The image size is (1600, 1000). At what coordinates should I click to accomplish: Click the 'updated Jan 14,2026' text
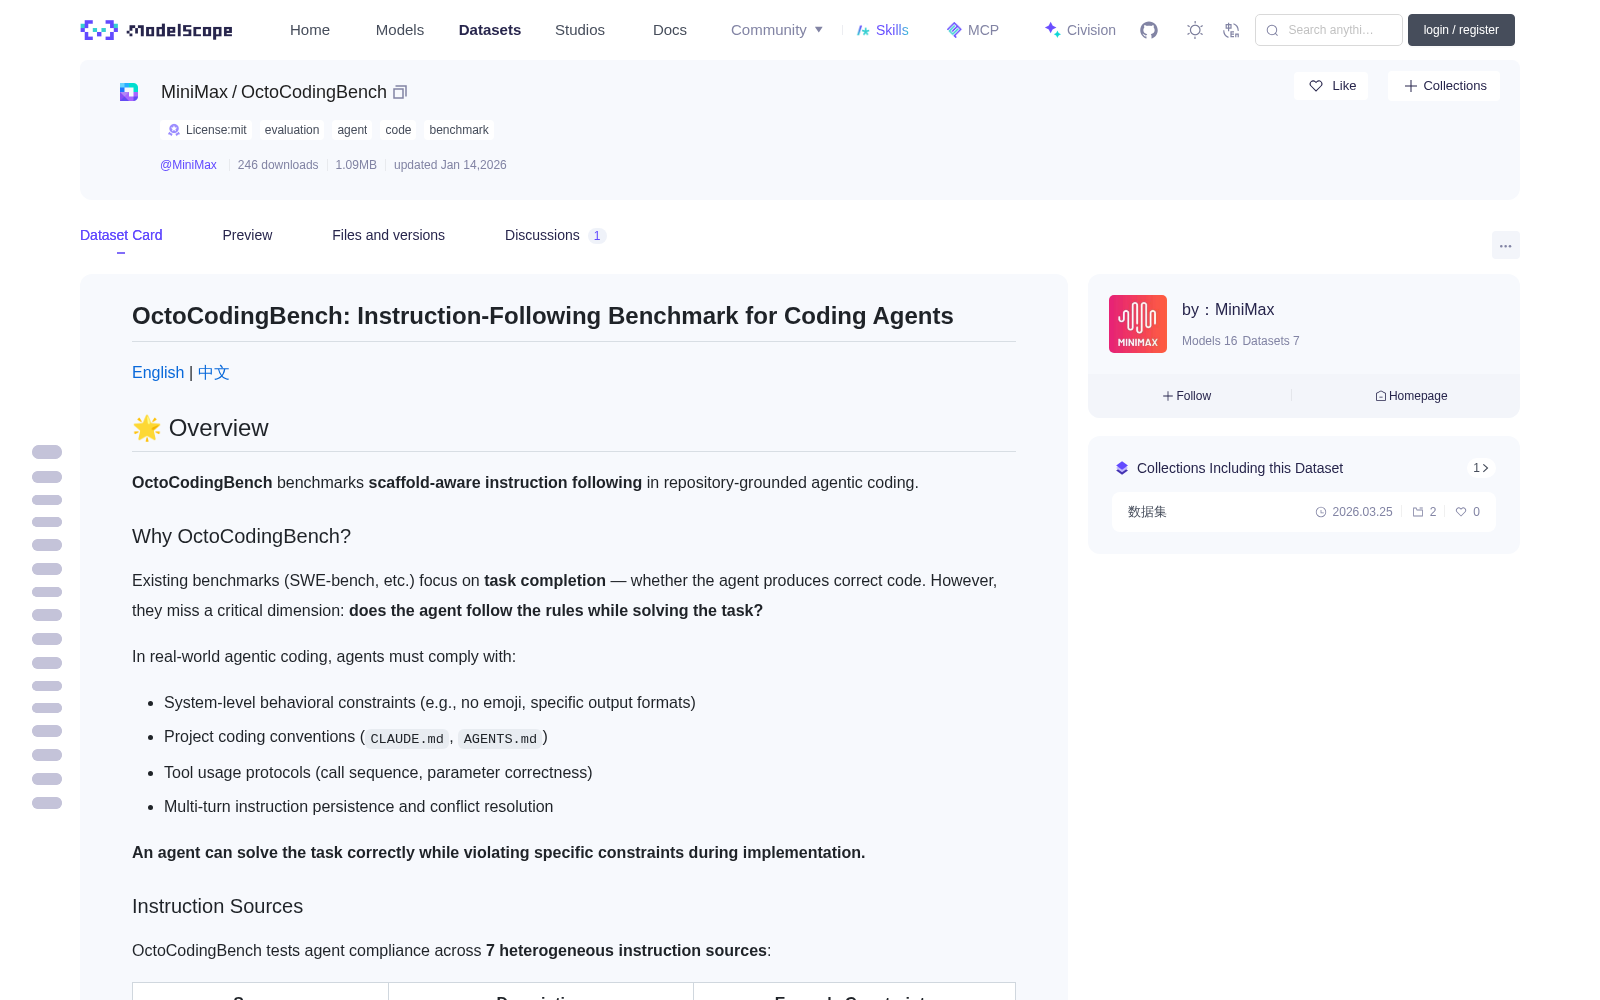[x=450, y=165]
